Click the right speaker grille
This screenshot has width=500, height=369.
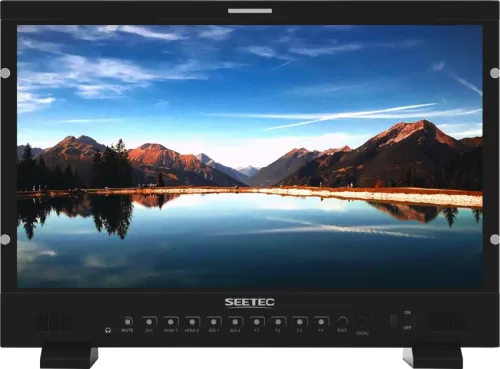[447, 322]
